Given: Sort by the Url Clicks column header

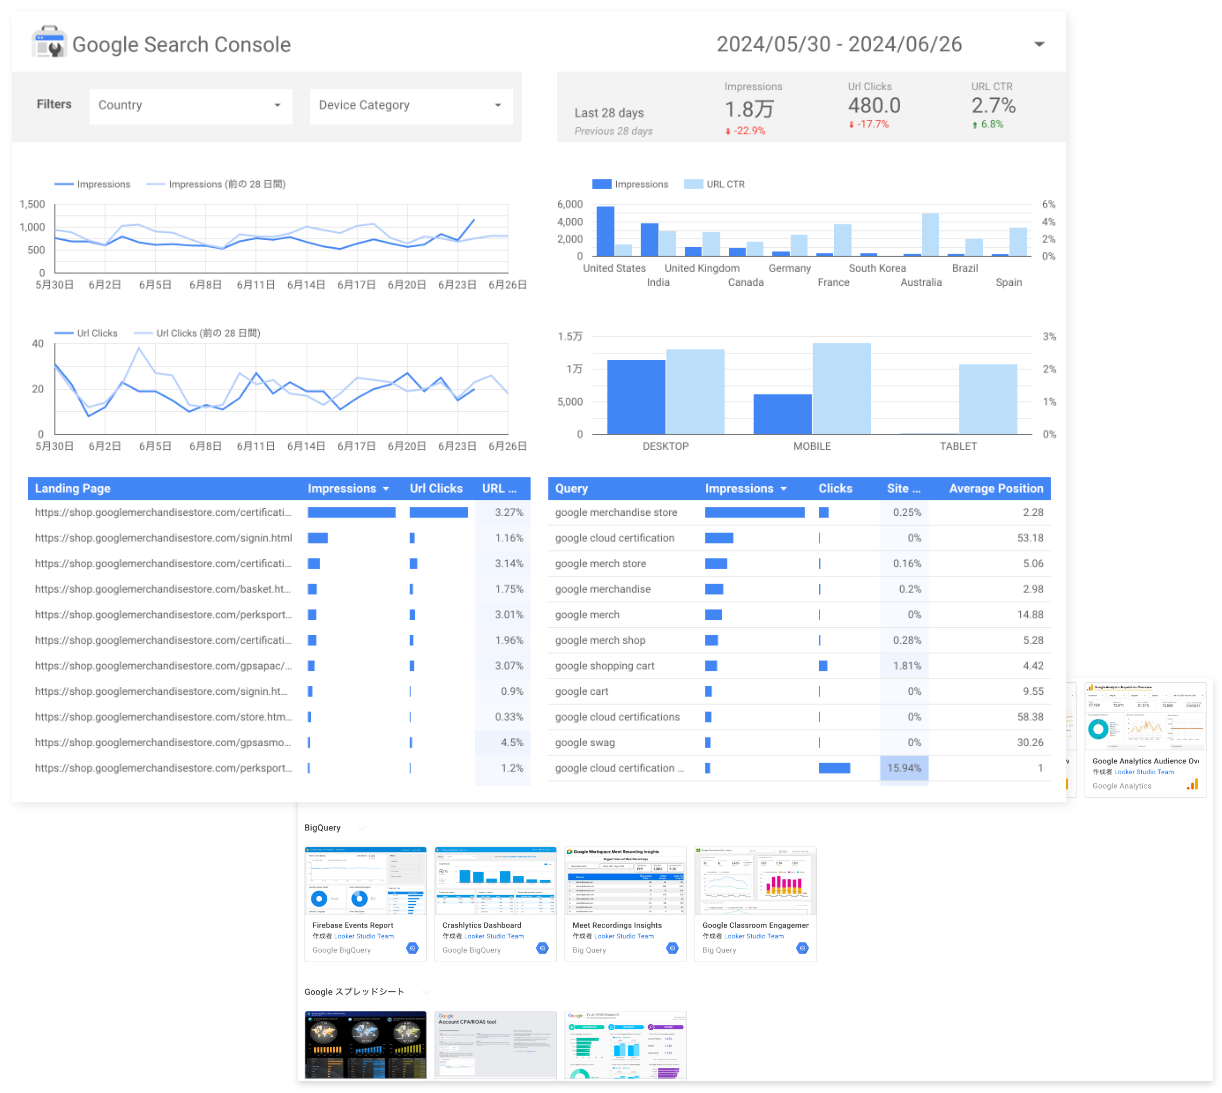Looking at the screenshot, I should (x=436, y=489).
